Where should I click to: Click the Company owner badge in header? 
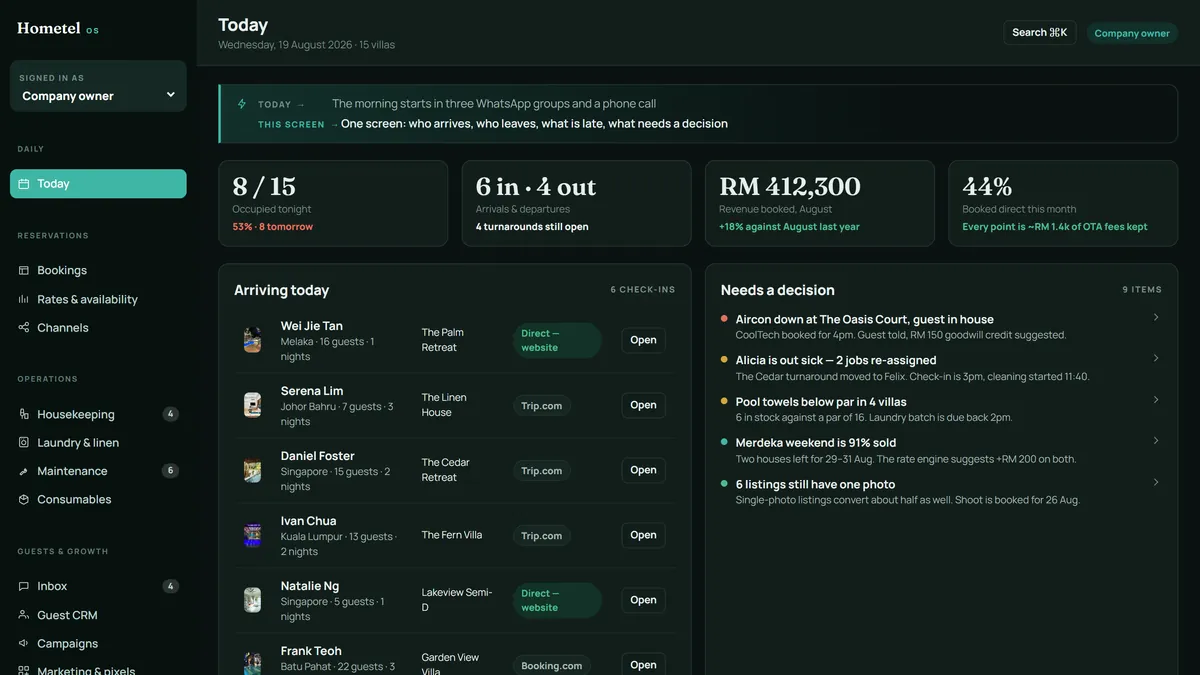[x=1132, y=33]
